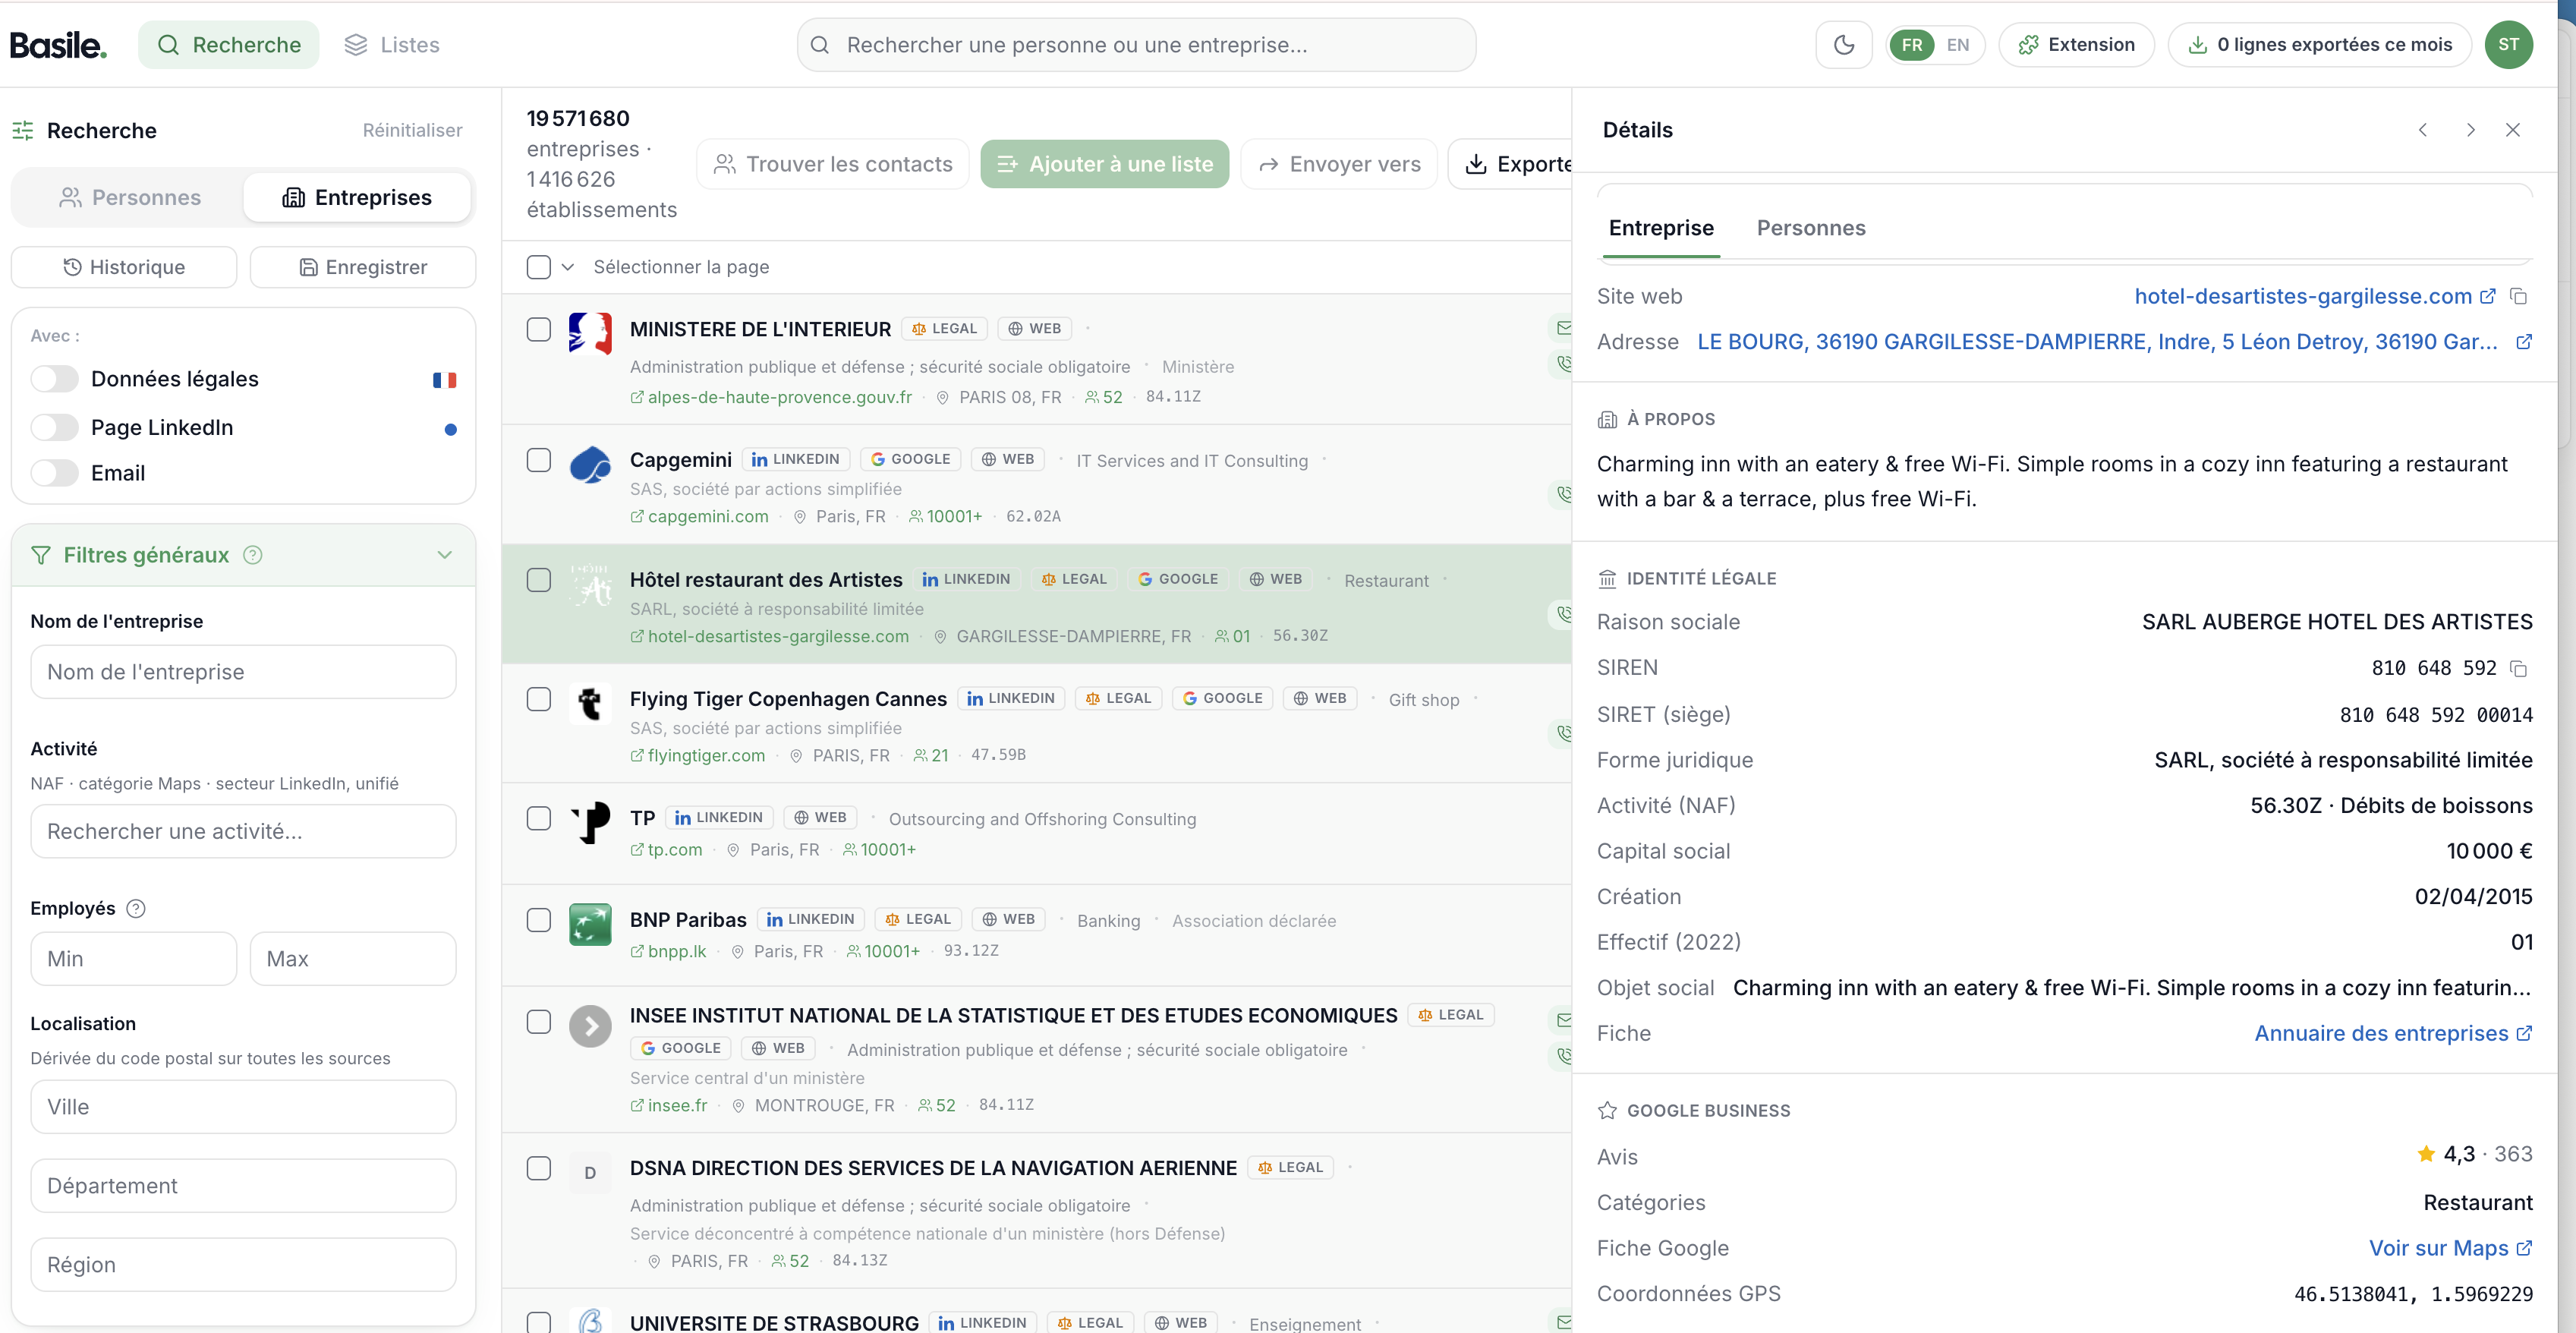This screenshot has width=2576, height=1333.
Task: Copy the SIREN number
Action: tap(2519, 668)
